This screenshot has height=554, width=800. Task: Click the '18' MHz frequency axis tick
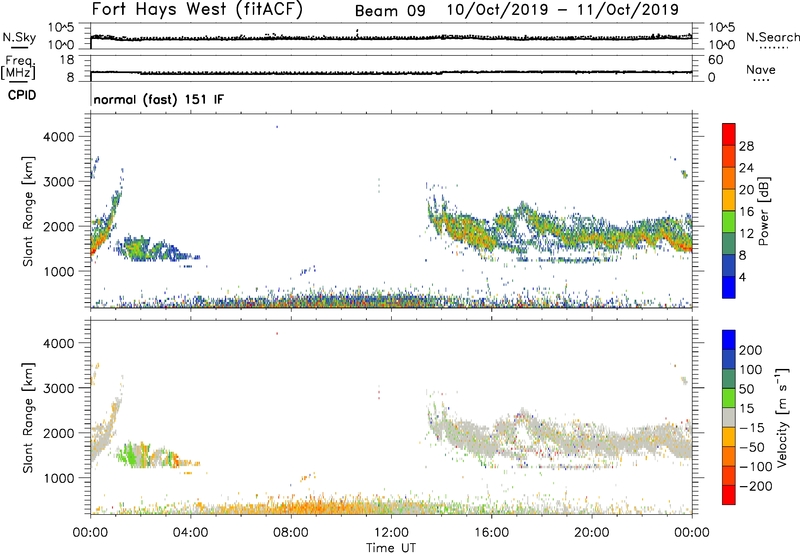tap(67, 60)
